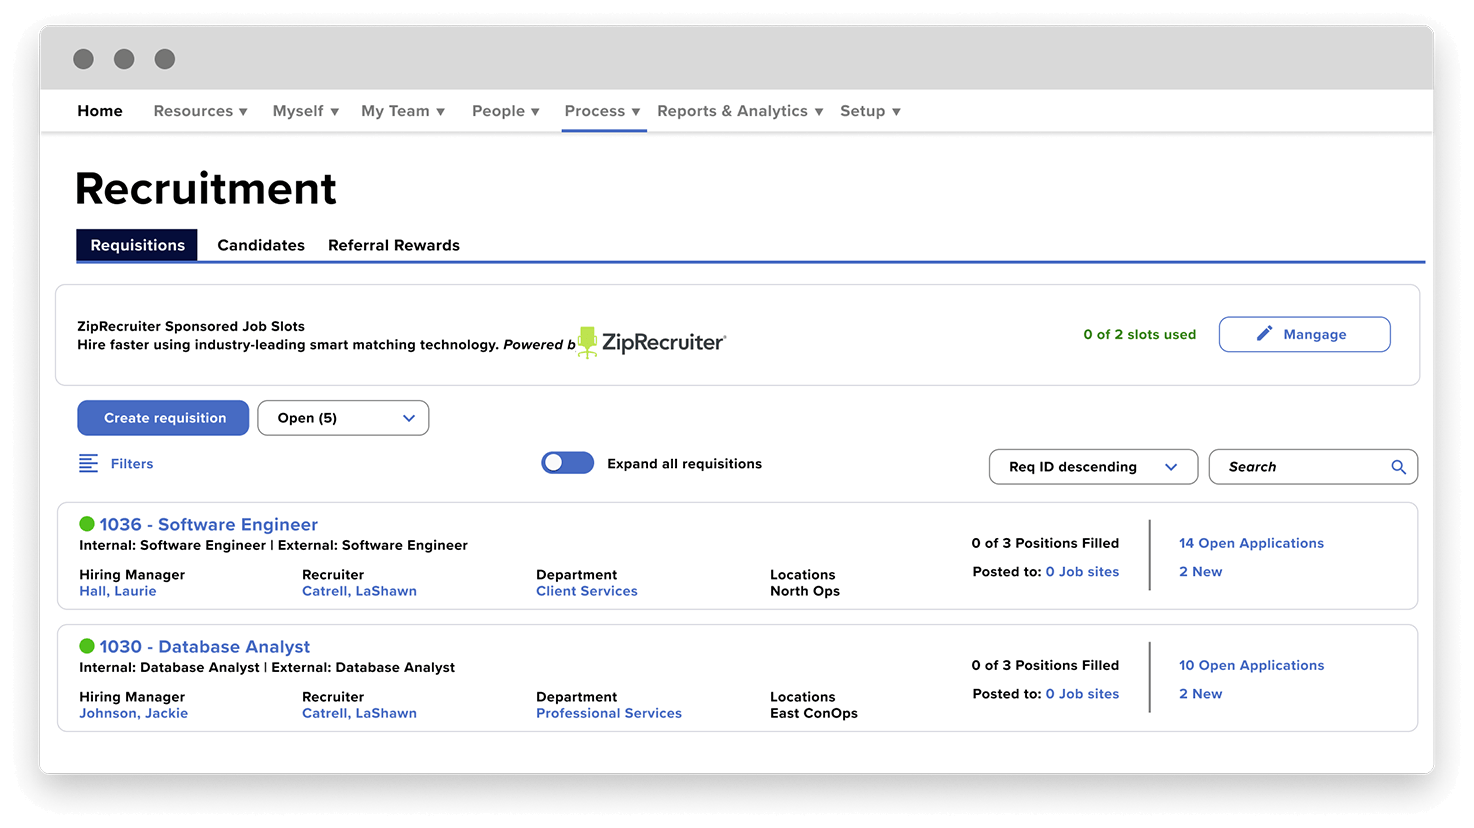The height and width of the screenshot is (828, 1474).
Task: Open the Open (5) status dropdown
Action: point(343,418)
